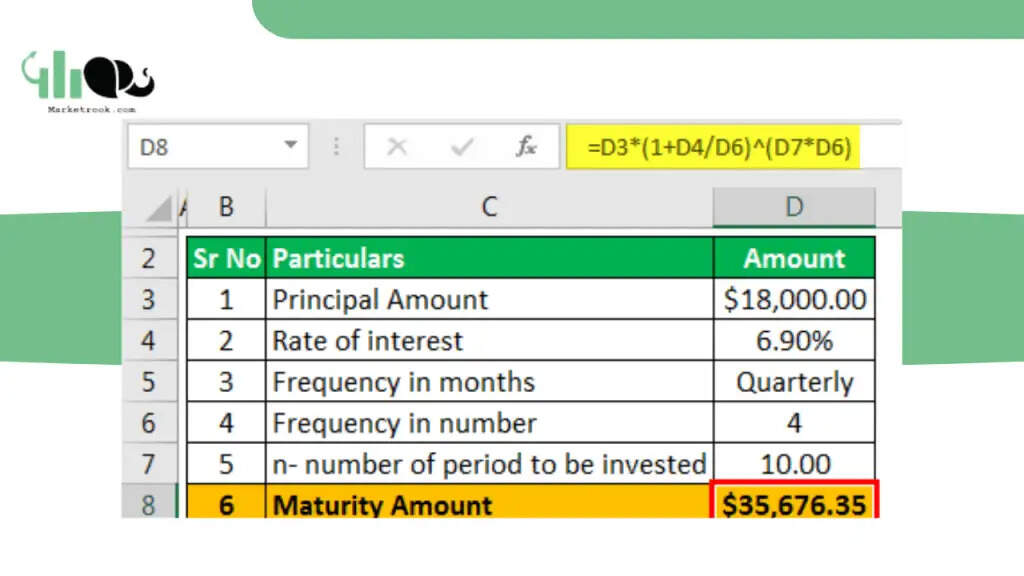Select row 5 header
The image size is (1024, 576).
(x=149, y=382)
